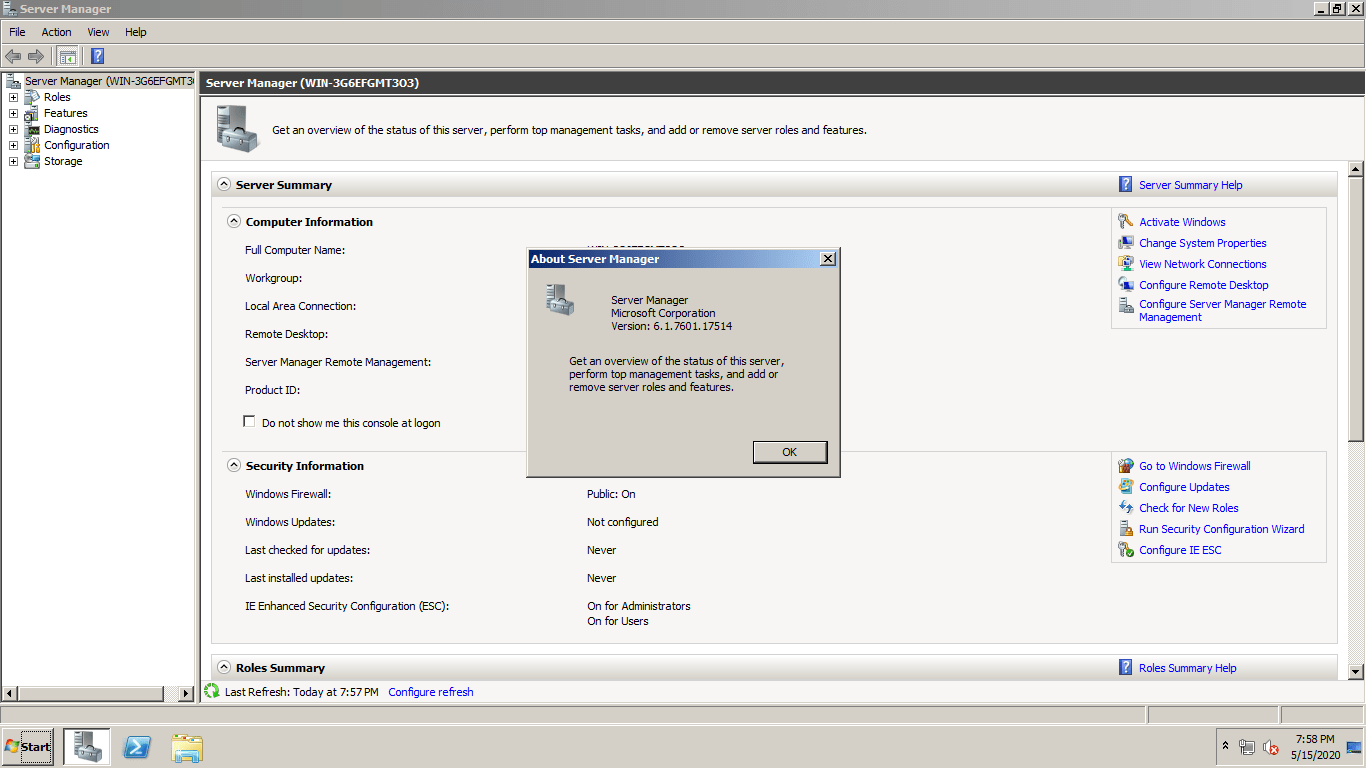This screenshot has height=768, width=1366.
Task: Show hidden tray icons arrow
Action: (x=1225, y=746)
